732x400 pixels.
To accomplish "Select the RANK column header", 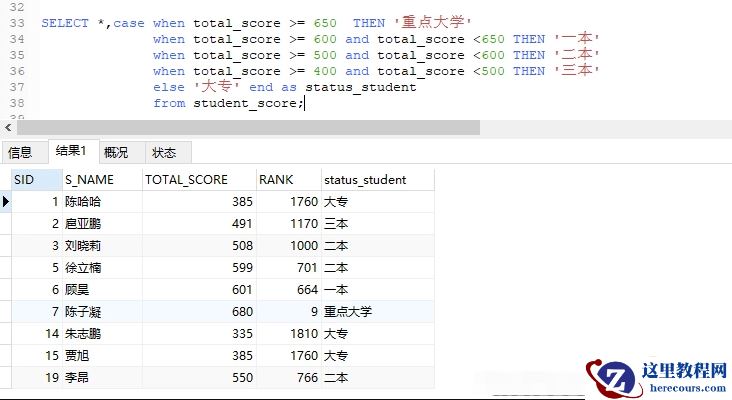I will [289, 180].
